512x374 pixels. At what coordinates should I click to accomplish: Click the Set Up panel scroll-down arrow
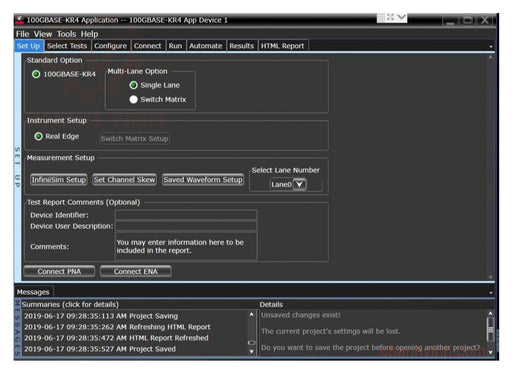tap(490, 277)
